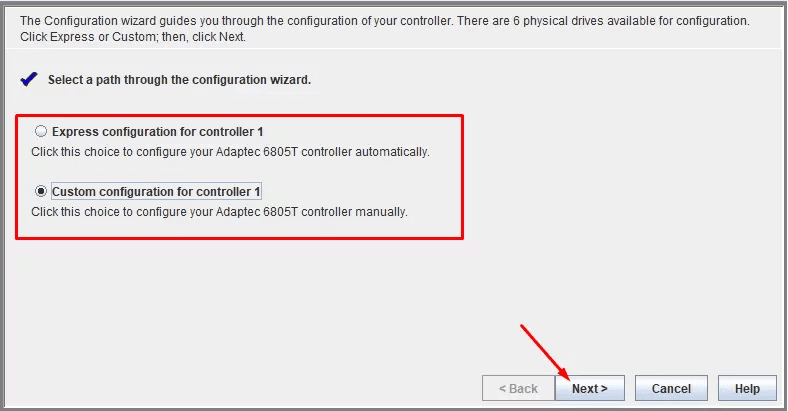Click the "configure manually" description text
Viewport: 788px width, 411px height.
(x=219, y=212)
